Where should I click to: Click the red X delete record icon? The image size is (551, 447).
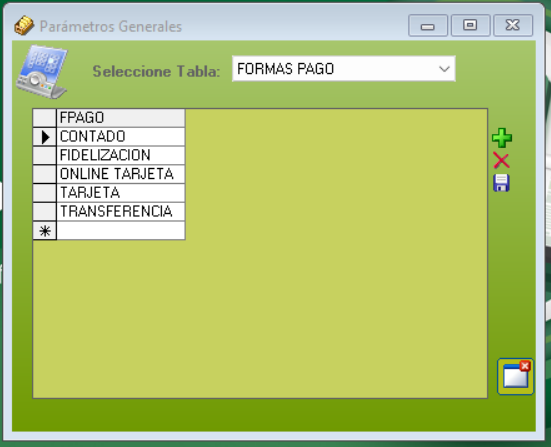coord(501,161)
